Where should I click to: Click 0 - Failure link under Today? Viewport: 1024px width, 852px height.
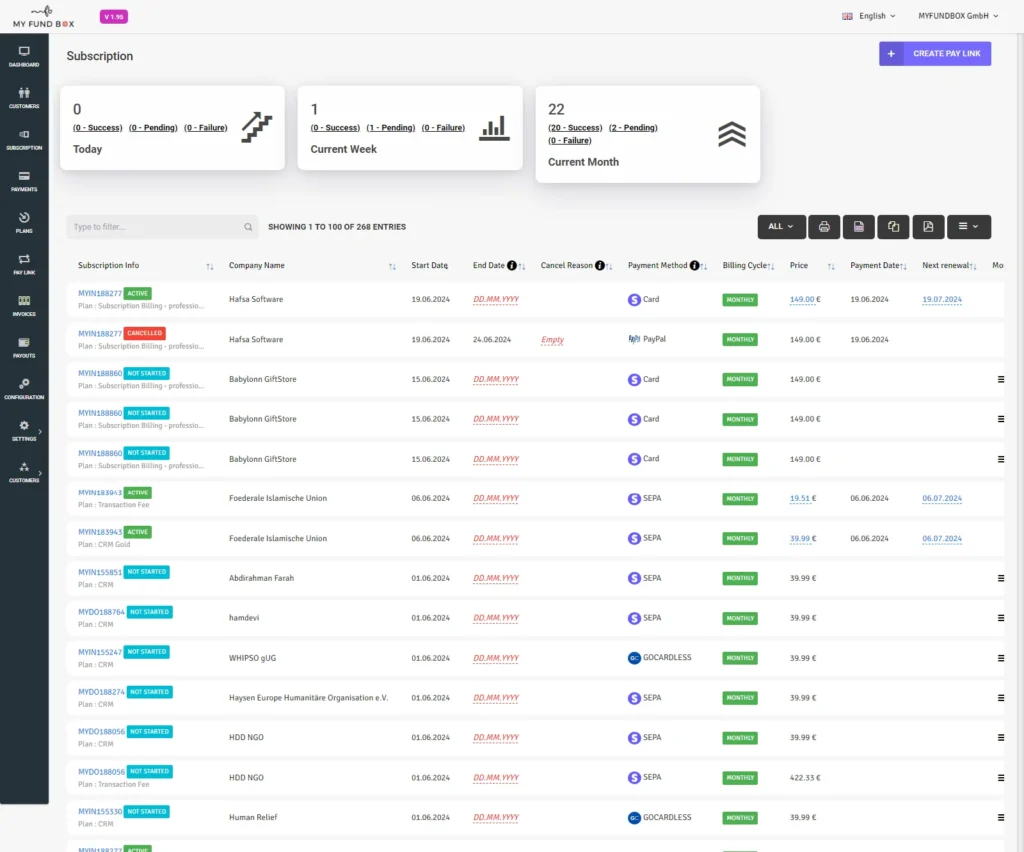pyautogui.click(x=206, y=128)
